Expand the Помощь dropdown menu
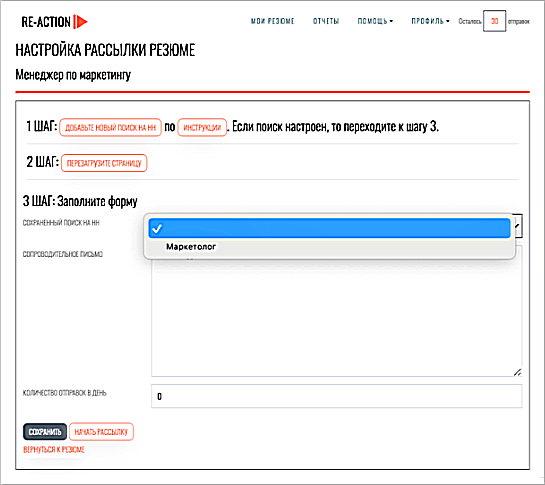Viewport: 545px width, 485px height. (375, 21)
